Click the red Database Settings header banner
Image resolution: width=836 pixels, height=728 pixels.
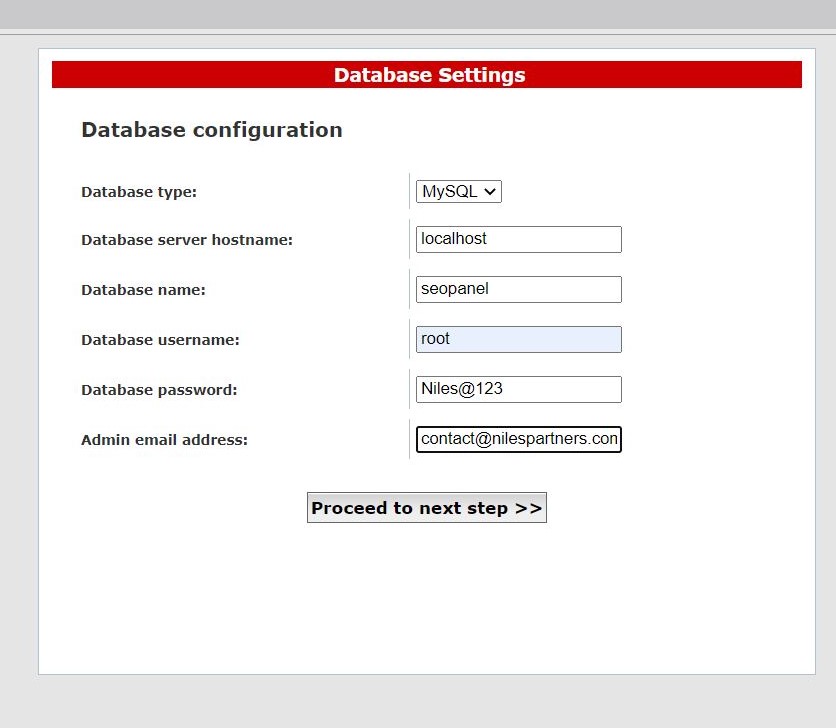427,75
